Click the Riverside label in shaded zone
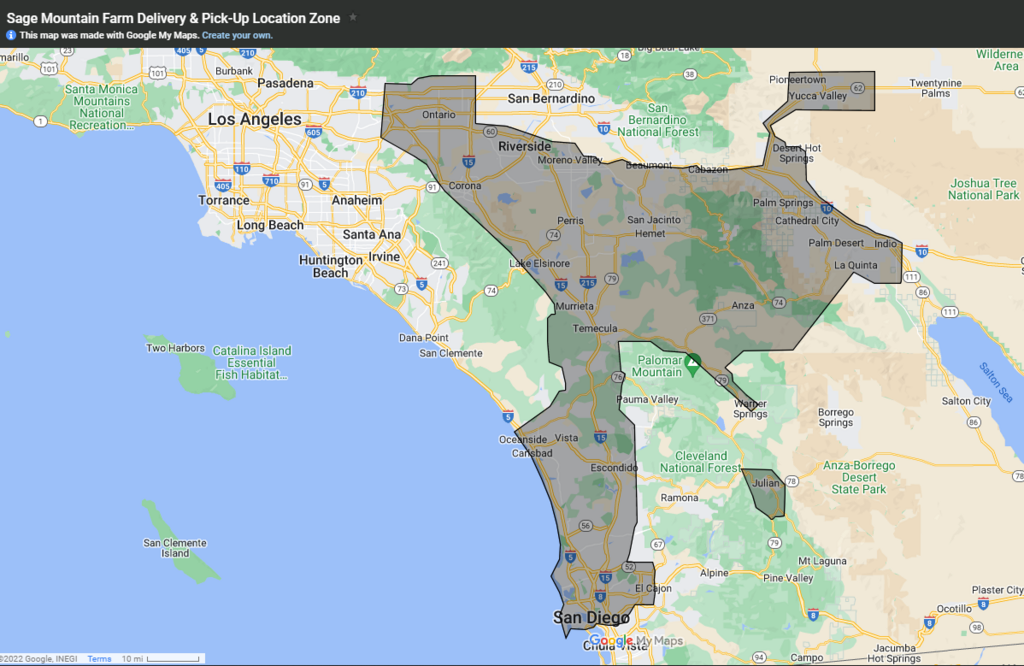Viewport: 1024px width, 666px height. 524,146
